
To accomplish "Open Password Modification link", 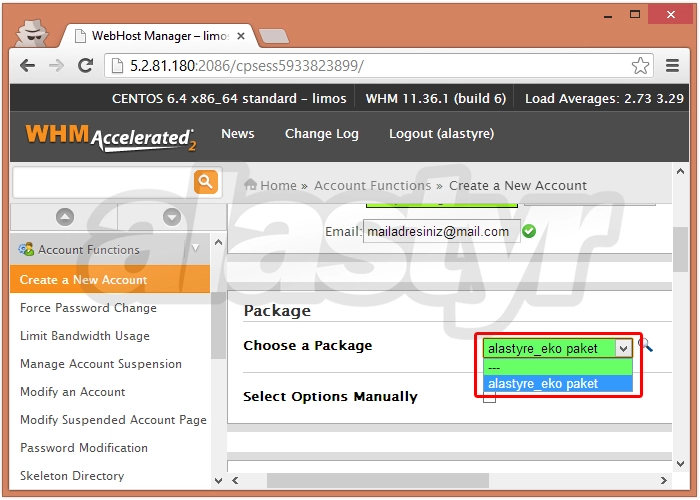I will click(x=84, y=448).
